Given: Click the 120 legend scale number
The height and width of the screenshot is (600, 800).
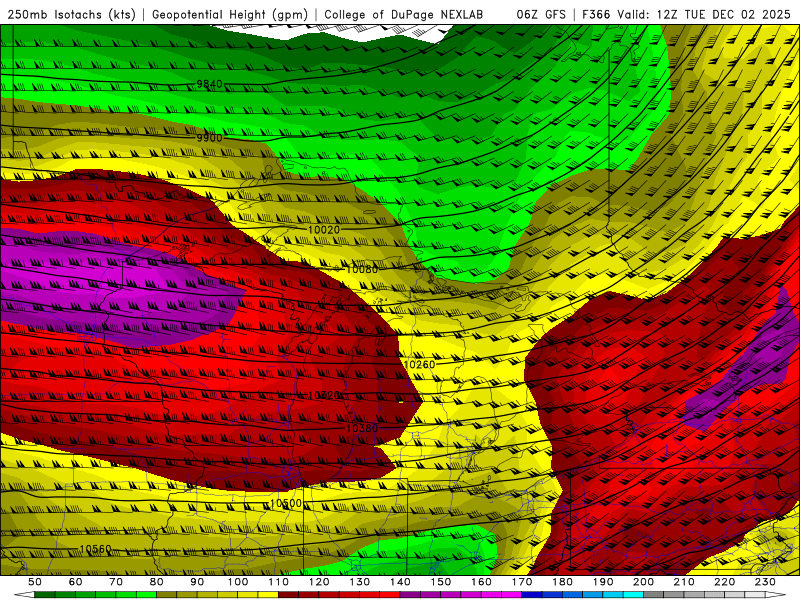Looking at the screenshot, I should (x=319, y=582).
